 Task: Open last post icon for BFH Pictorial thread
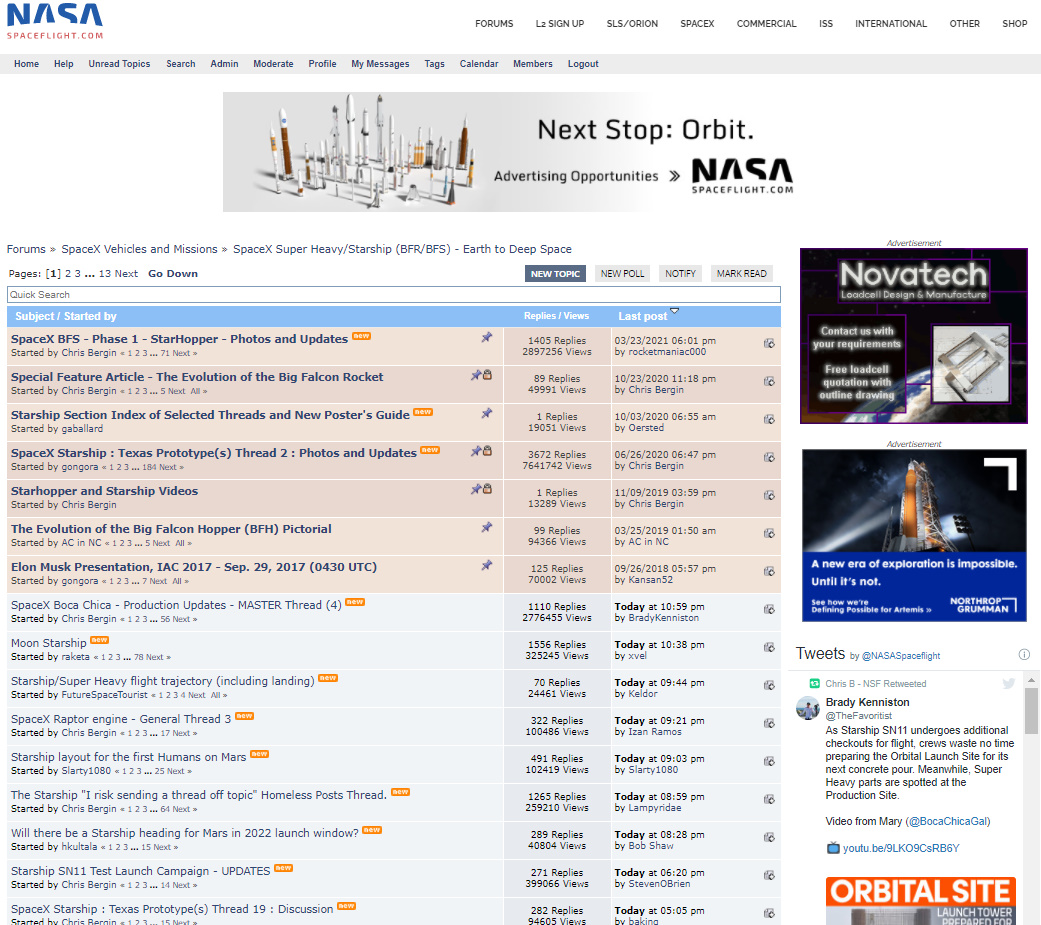coord(769,533)
